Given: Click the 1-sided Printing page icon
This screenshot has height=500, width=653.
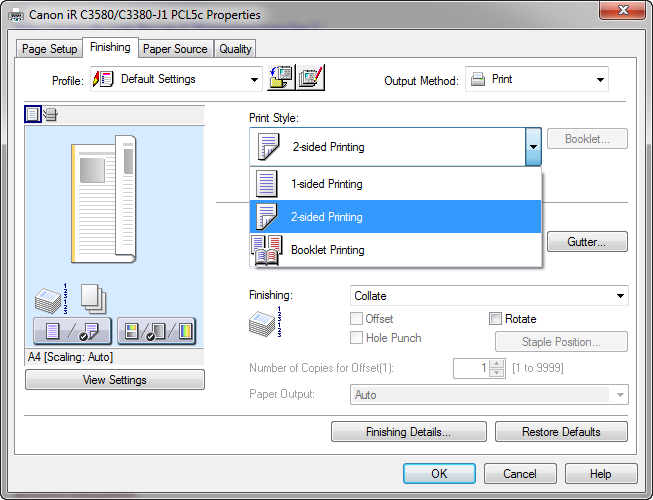Looking at the screenshot, I should pos(267,184).
